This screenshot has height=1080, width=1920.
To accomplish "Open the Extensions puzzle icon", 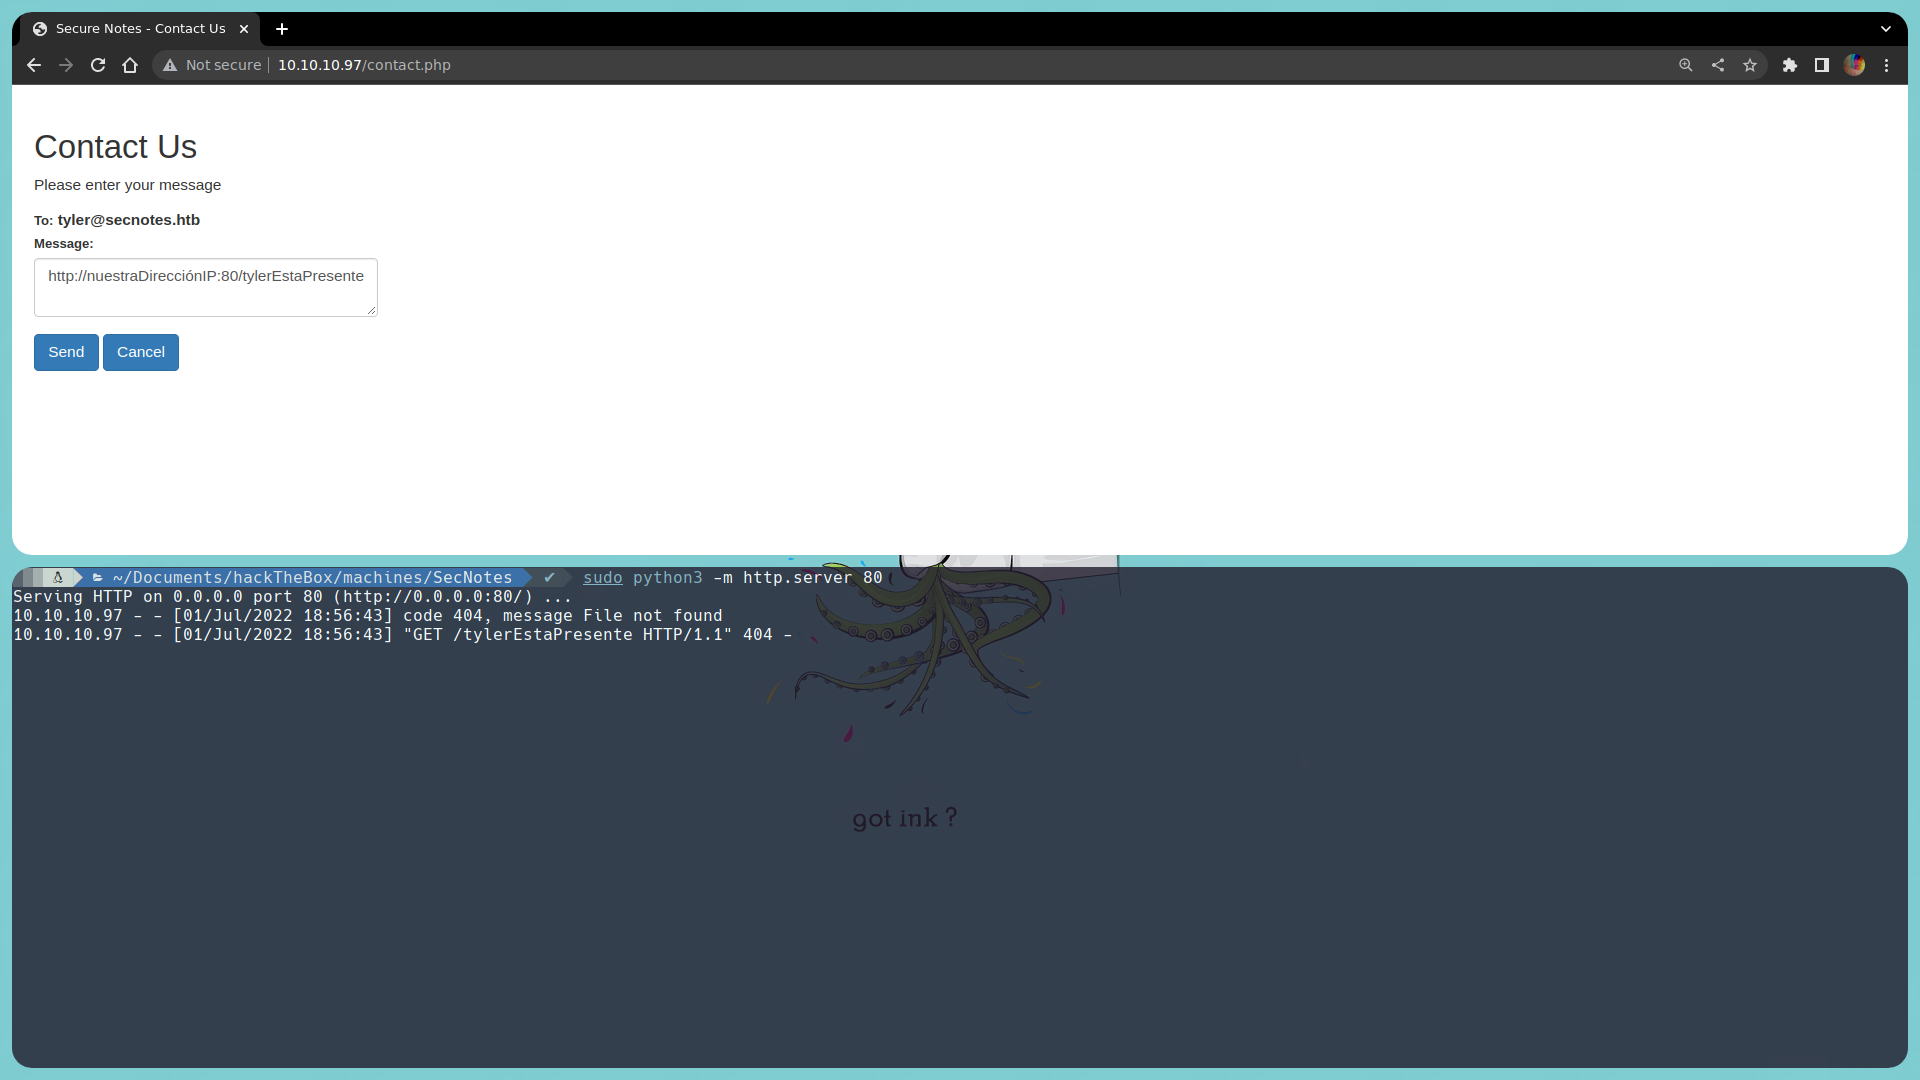I will pyautogui.click(x=1790, y=65).
